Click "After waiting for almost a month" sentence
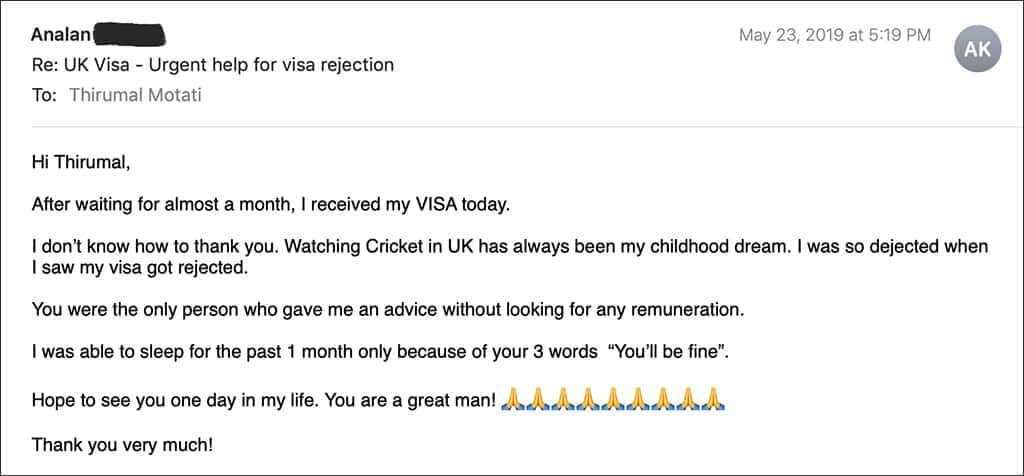Viewport: 1024px width, 476px height. [270, 205]
